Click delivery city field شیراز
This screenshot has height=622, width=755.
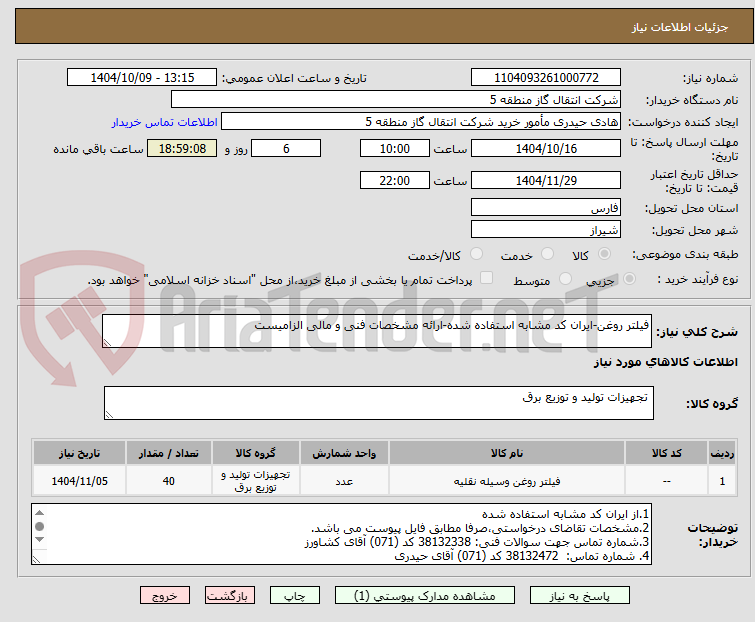point(546,230)
